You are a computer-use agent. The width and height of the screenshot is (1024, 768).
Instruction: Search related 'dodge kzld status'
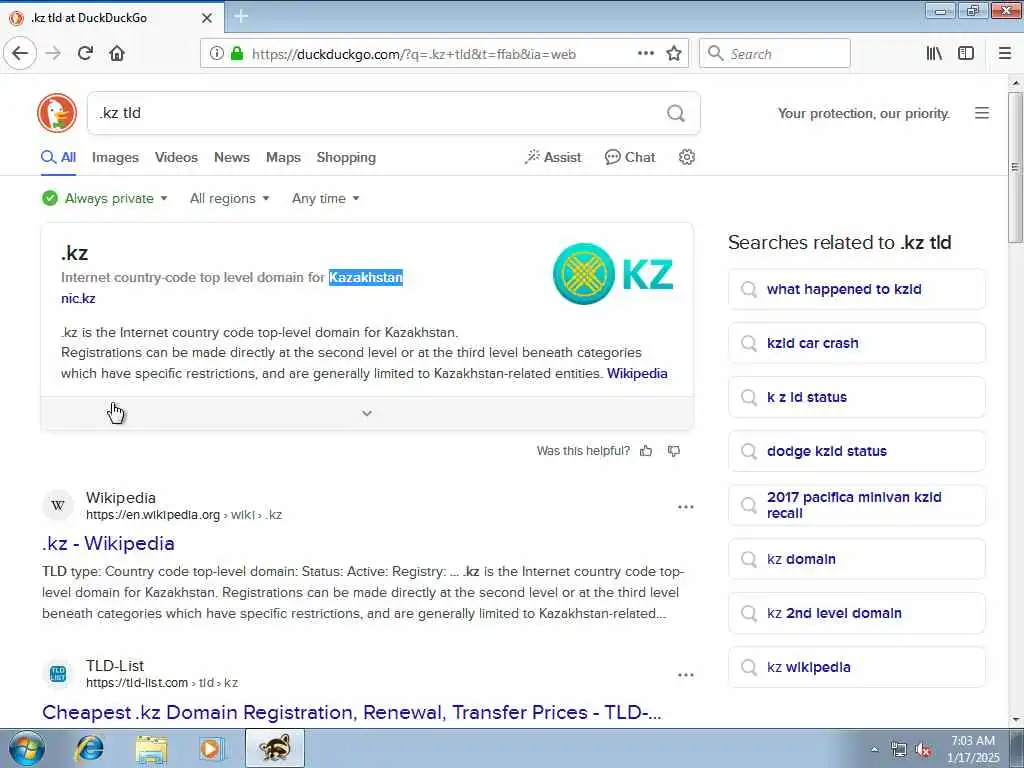[857, 451]
